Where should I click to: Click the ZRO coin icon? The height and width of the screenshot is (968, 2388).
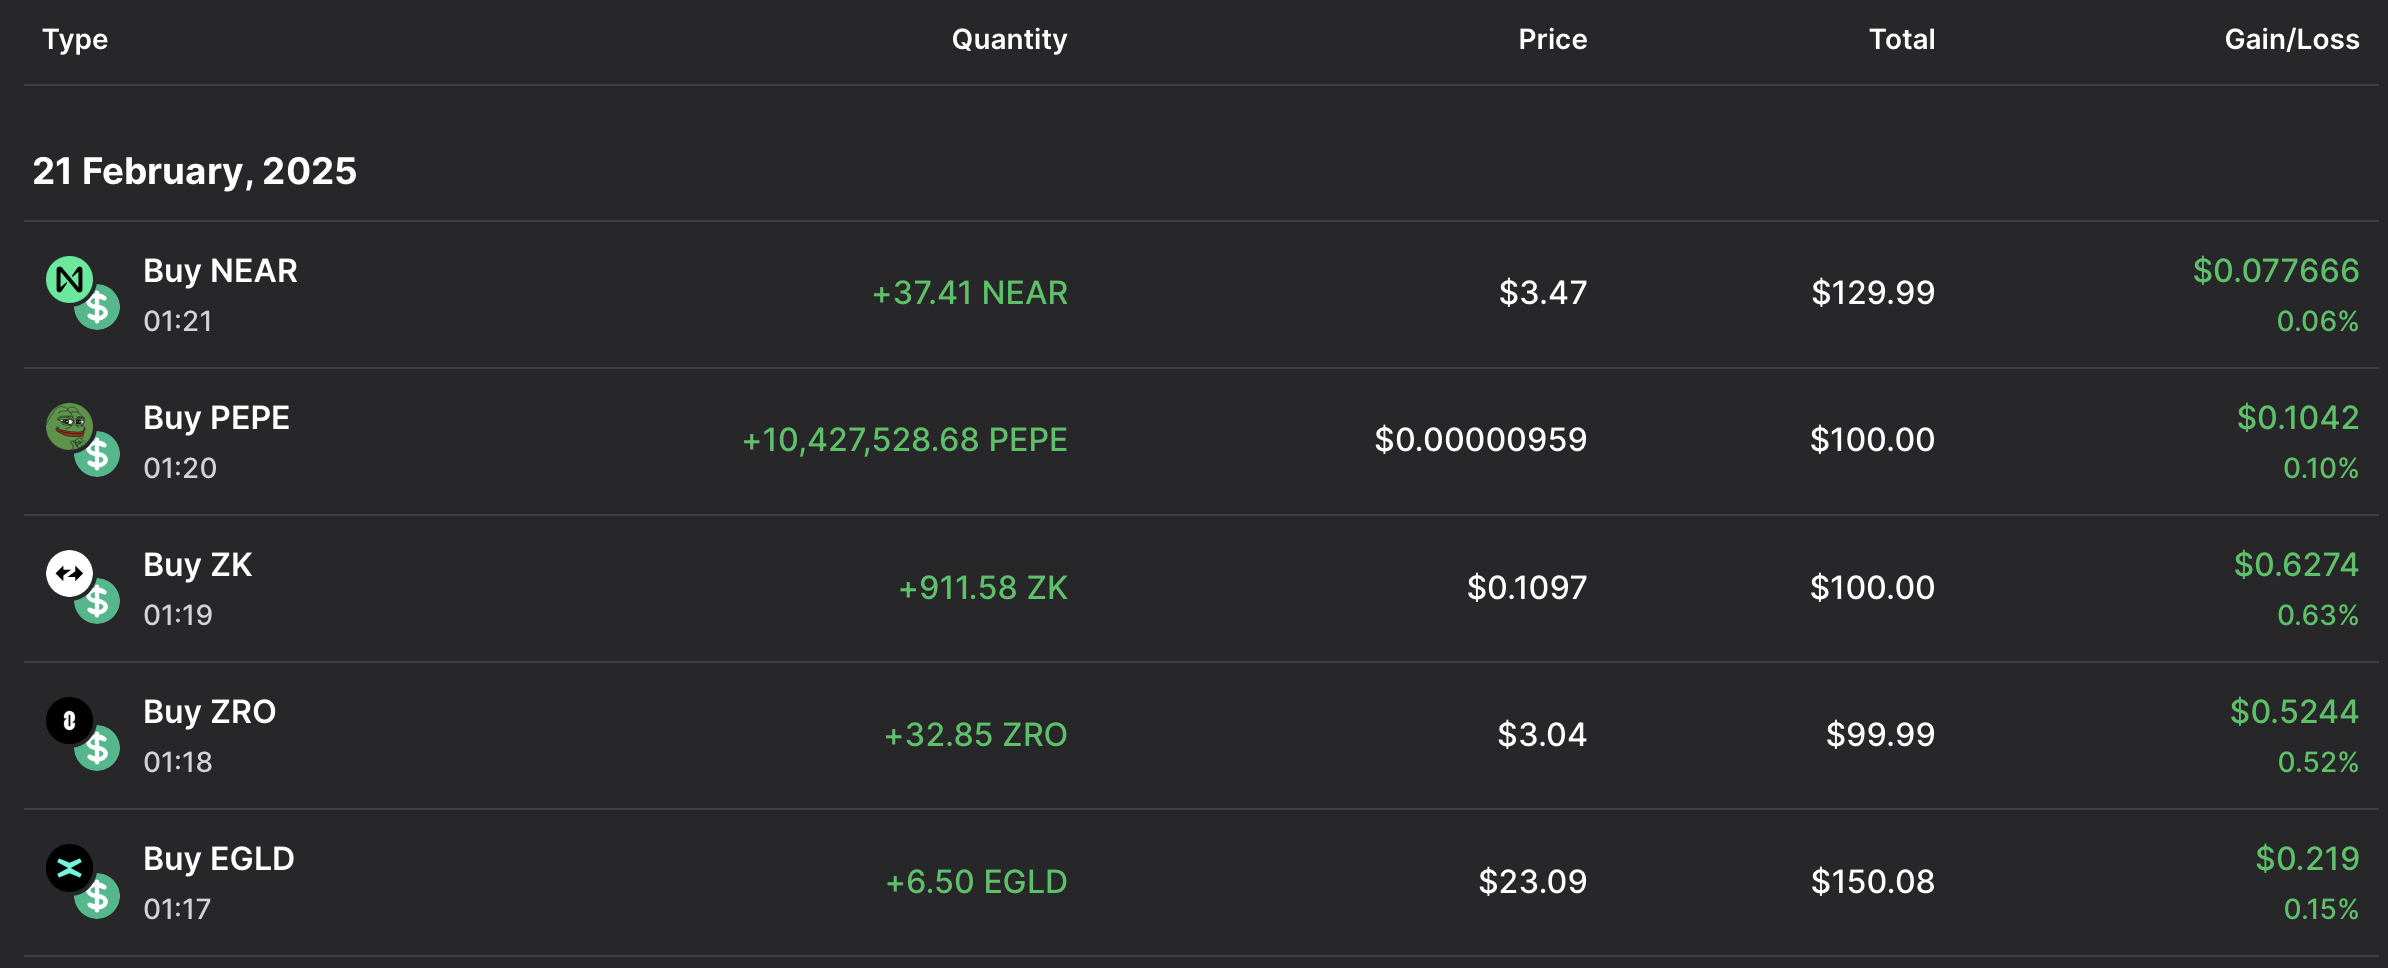[68, 720]
